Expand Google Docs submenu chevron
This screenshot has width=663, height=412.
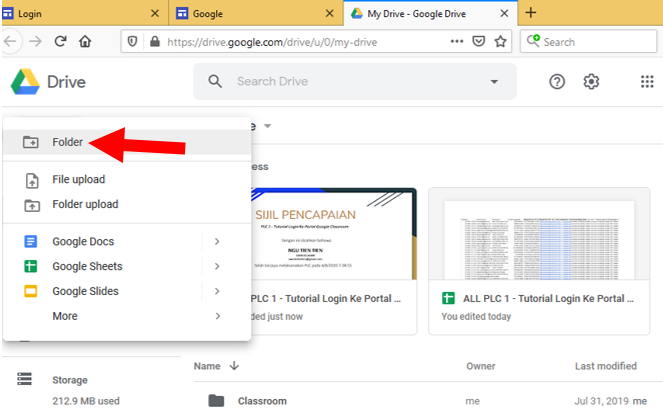217,241
